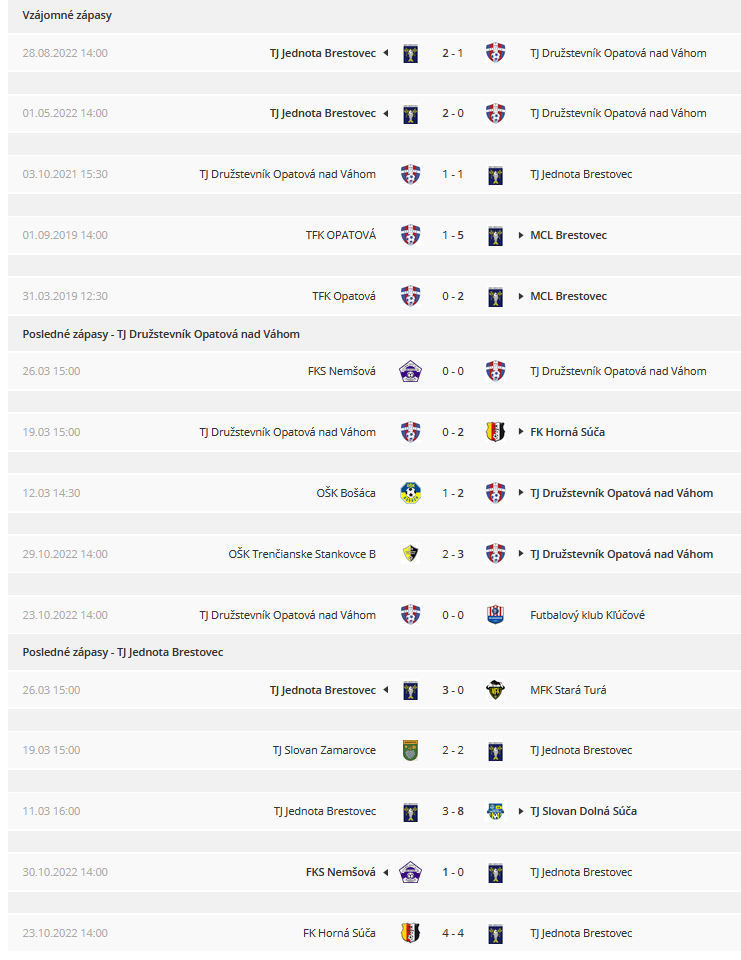Open MCL Brestovec team in 31.03.2019 match
This screenshot has width=741, height=960.
pos(568,296)
